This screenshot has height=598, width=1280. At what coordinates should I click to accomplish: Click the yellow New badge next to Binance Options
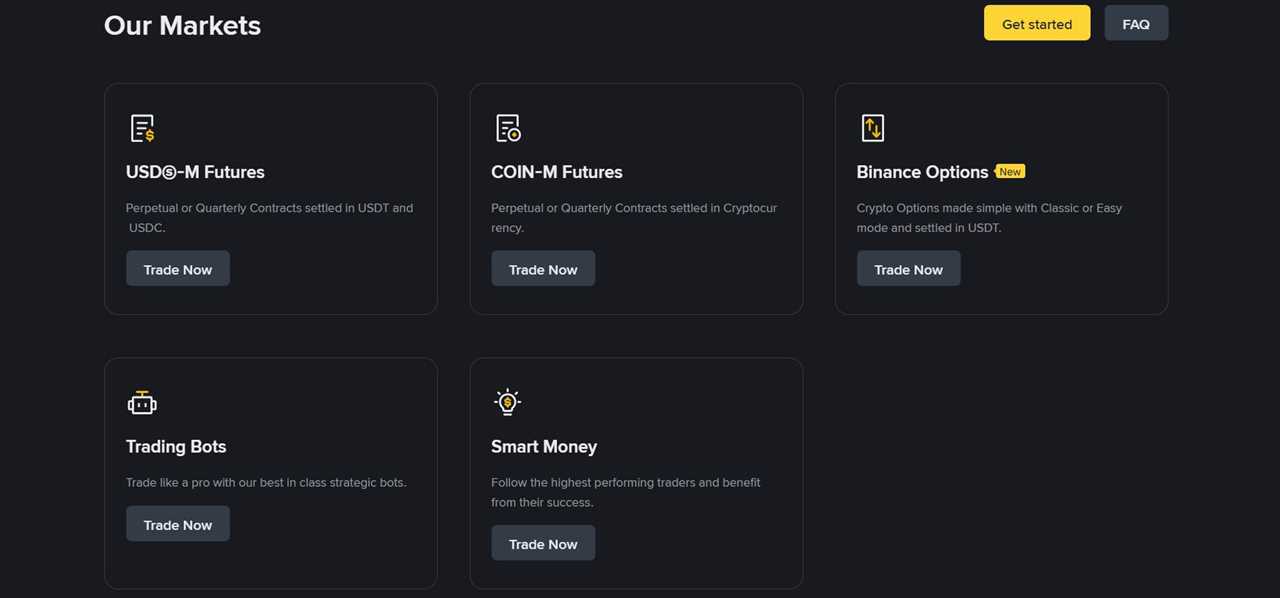point(1010,171)
